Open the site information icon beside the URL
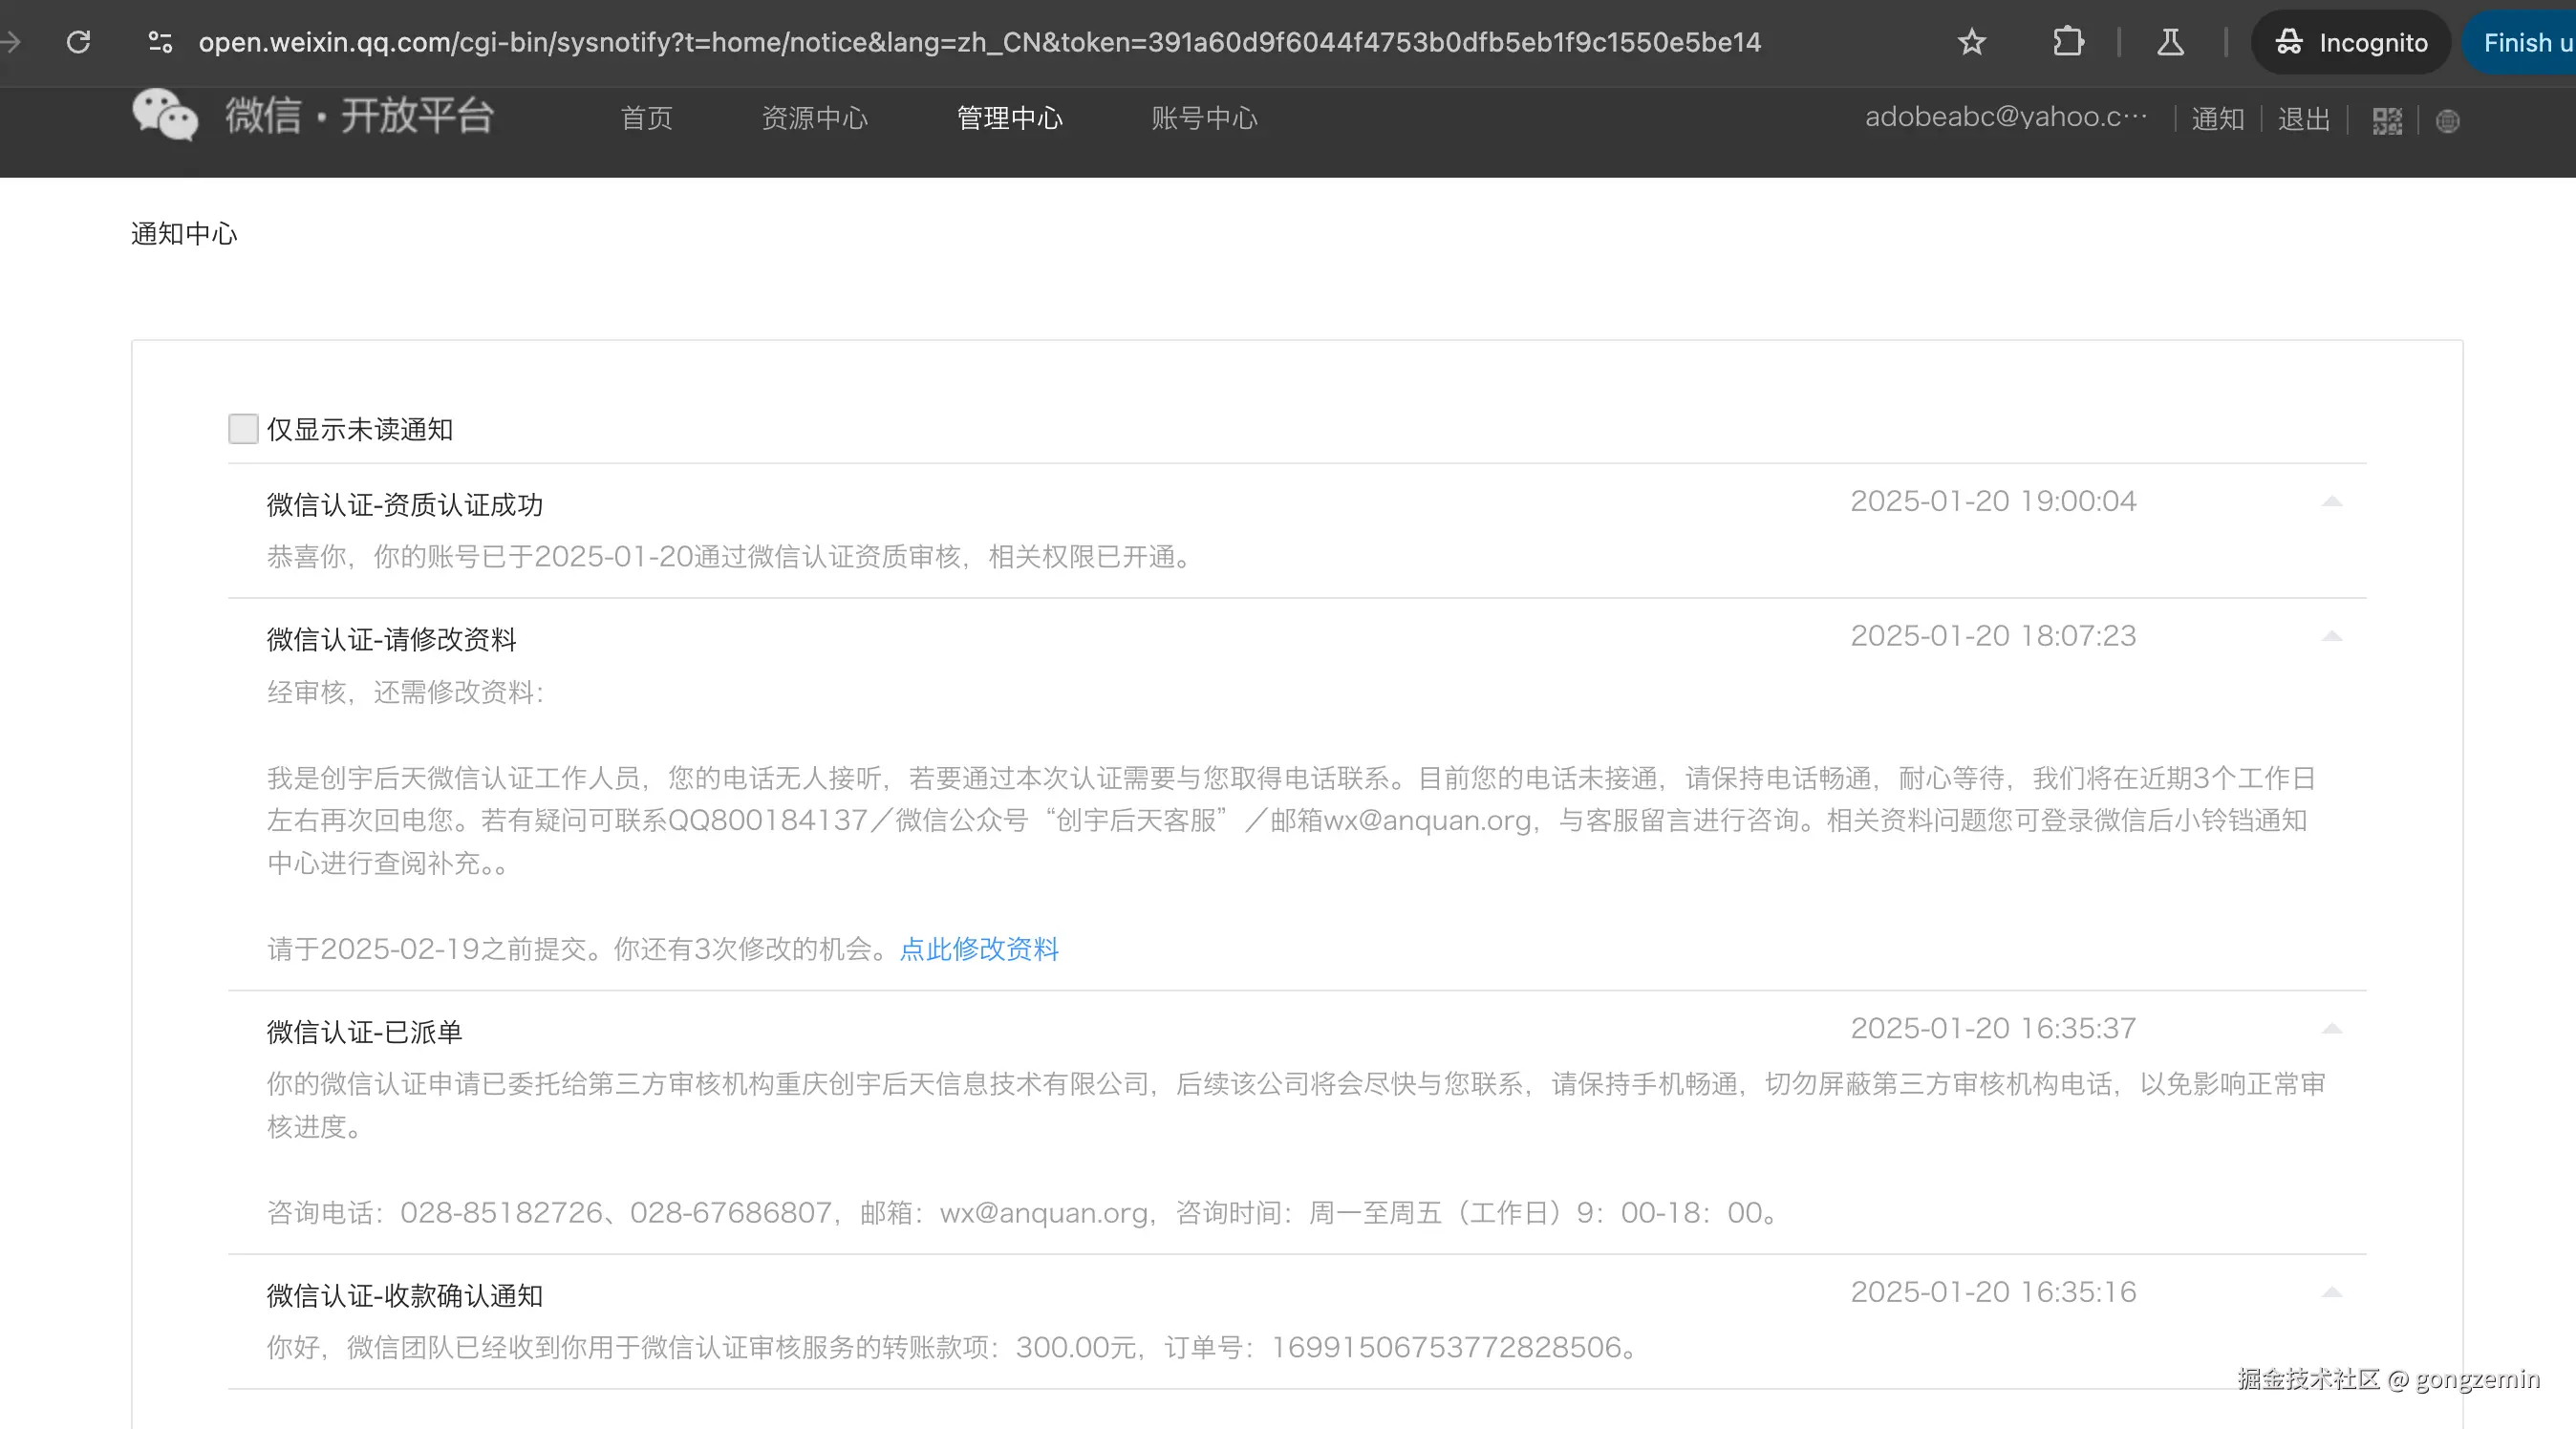The image size is (2576, 1429). pos(160,42)
